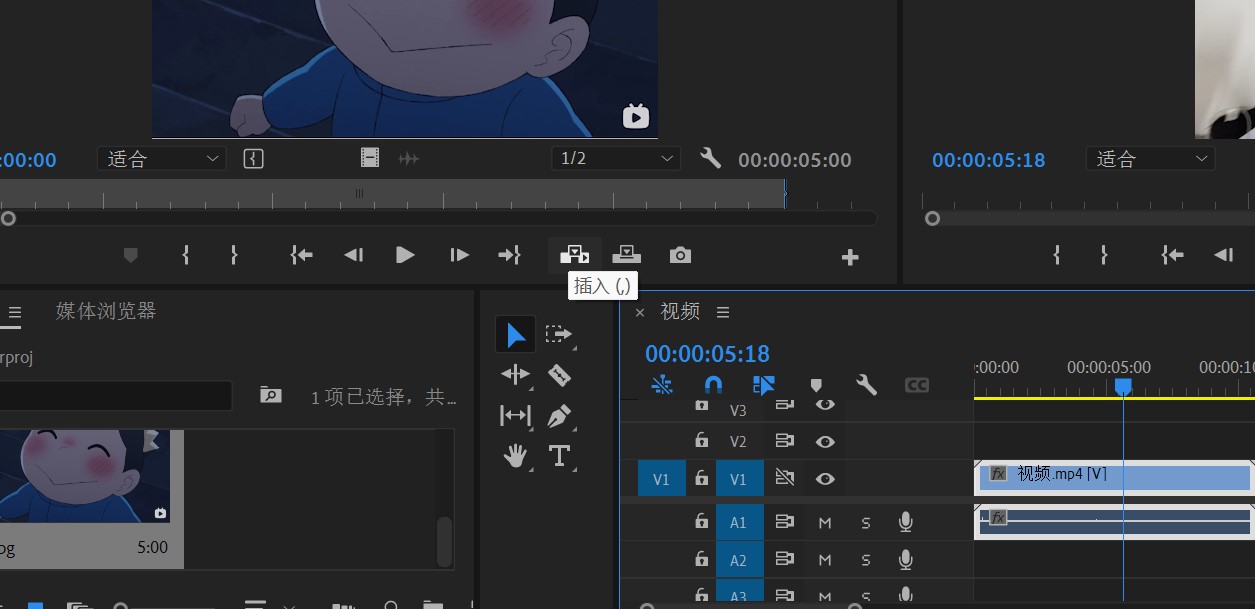Click the Insert button in Source monitor
The height and width of the screenshot is (609, 1255).
pyautogui.click(x=574, y=255)
